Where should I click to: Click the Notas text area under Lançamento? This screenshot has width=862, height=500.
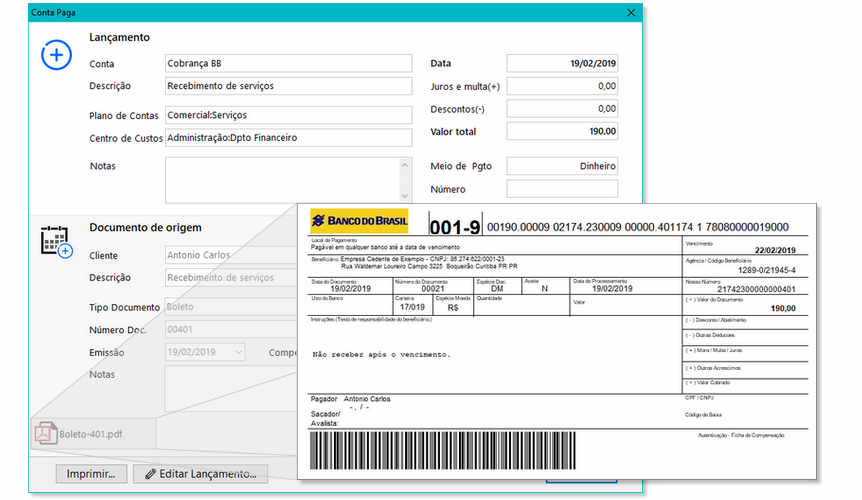282,180
